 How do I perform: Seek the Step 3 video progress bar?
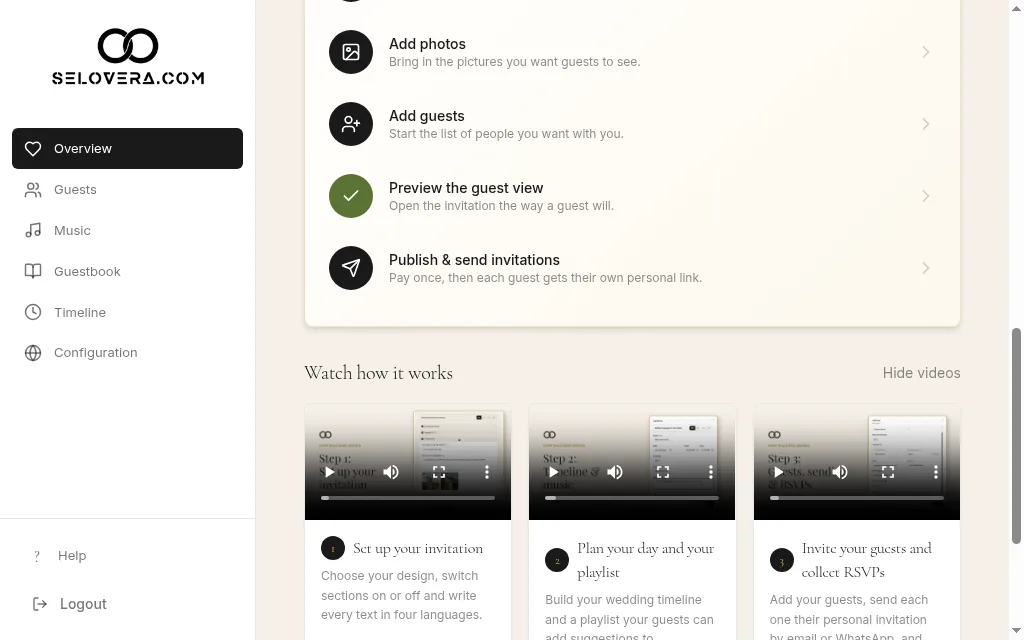coord(857,498)
